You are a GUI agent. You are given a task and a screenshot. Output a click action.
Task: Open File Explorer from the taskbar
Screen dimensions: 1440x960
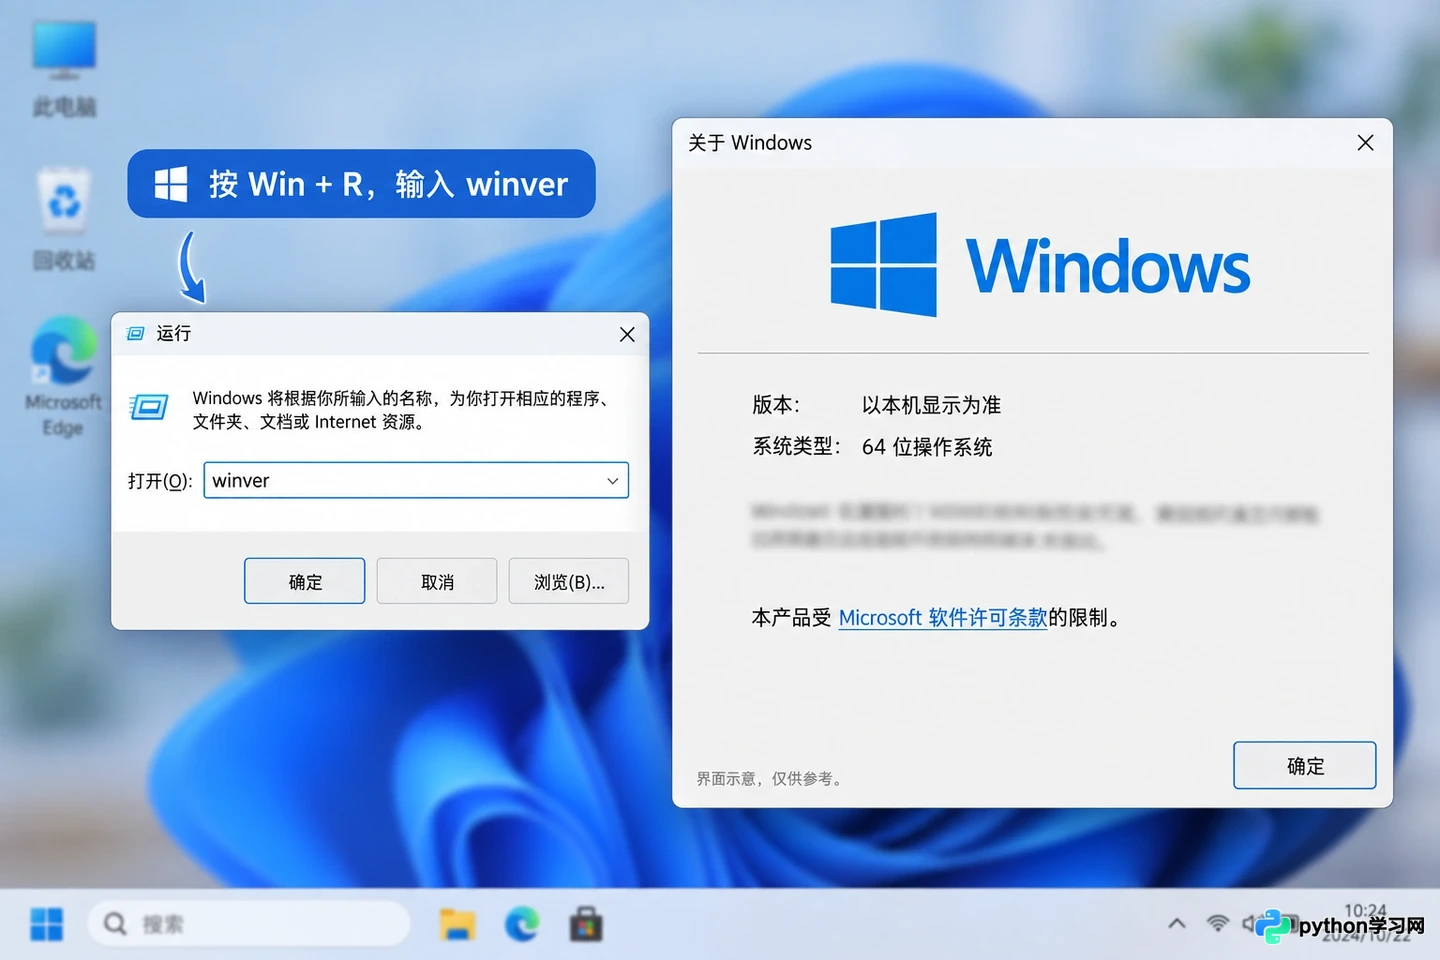[x=457, y=924]
